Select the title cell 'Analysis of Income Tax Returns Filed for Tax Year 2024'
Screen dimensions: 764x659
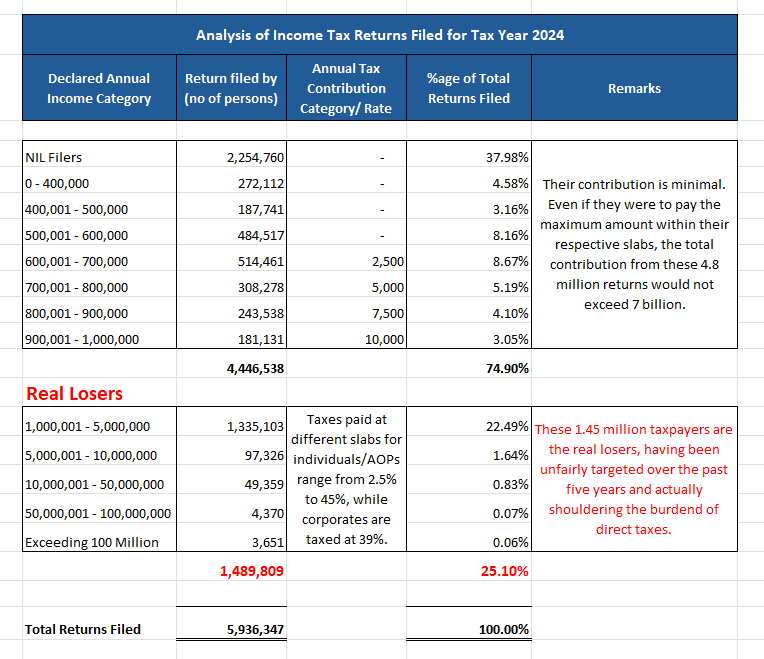(380, 35)
